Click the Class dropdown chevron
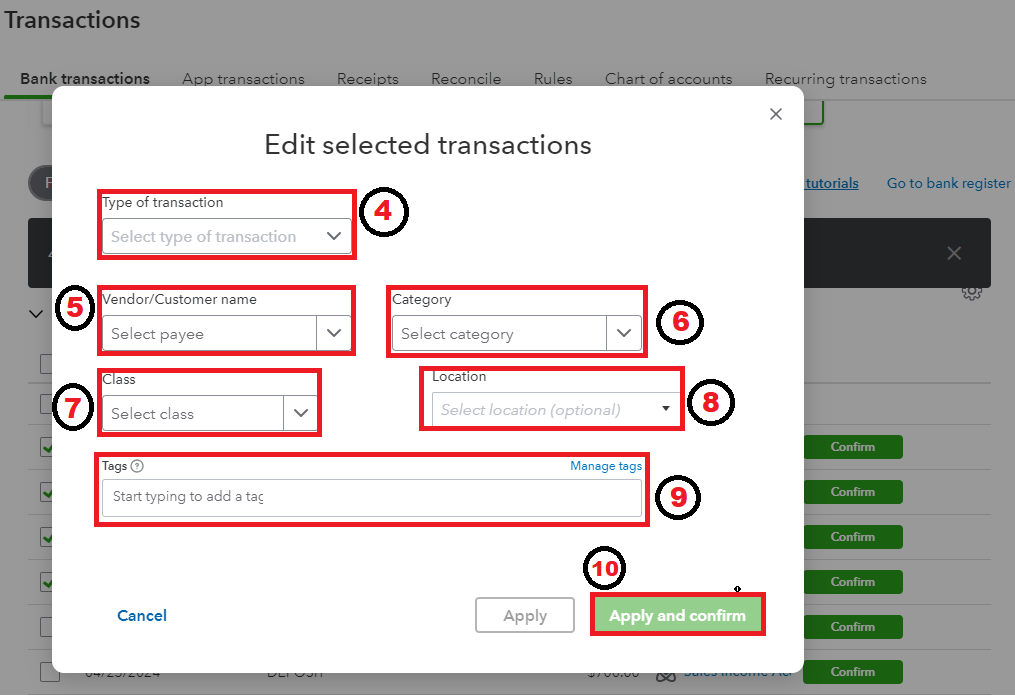Image resolution: width=1015 pixels, height=697 pixels. point(301,412)
